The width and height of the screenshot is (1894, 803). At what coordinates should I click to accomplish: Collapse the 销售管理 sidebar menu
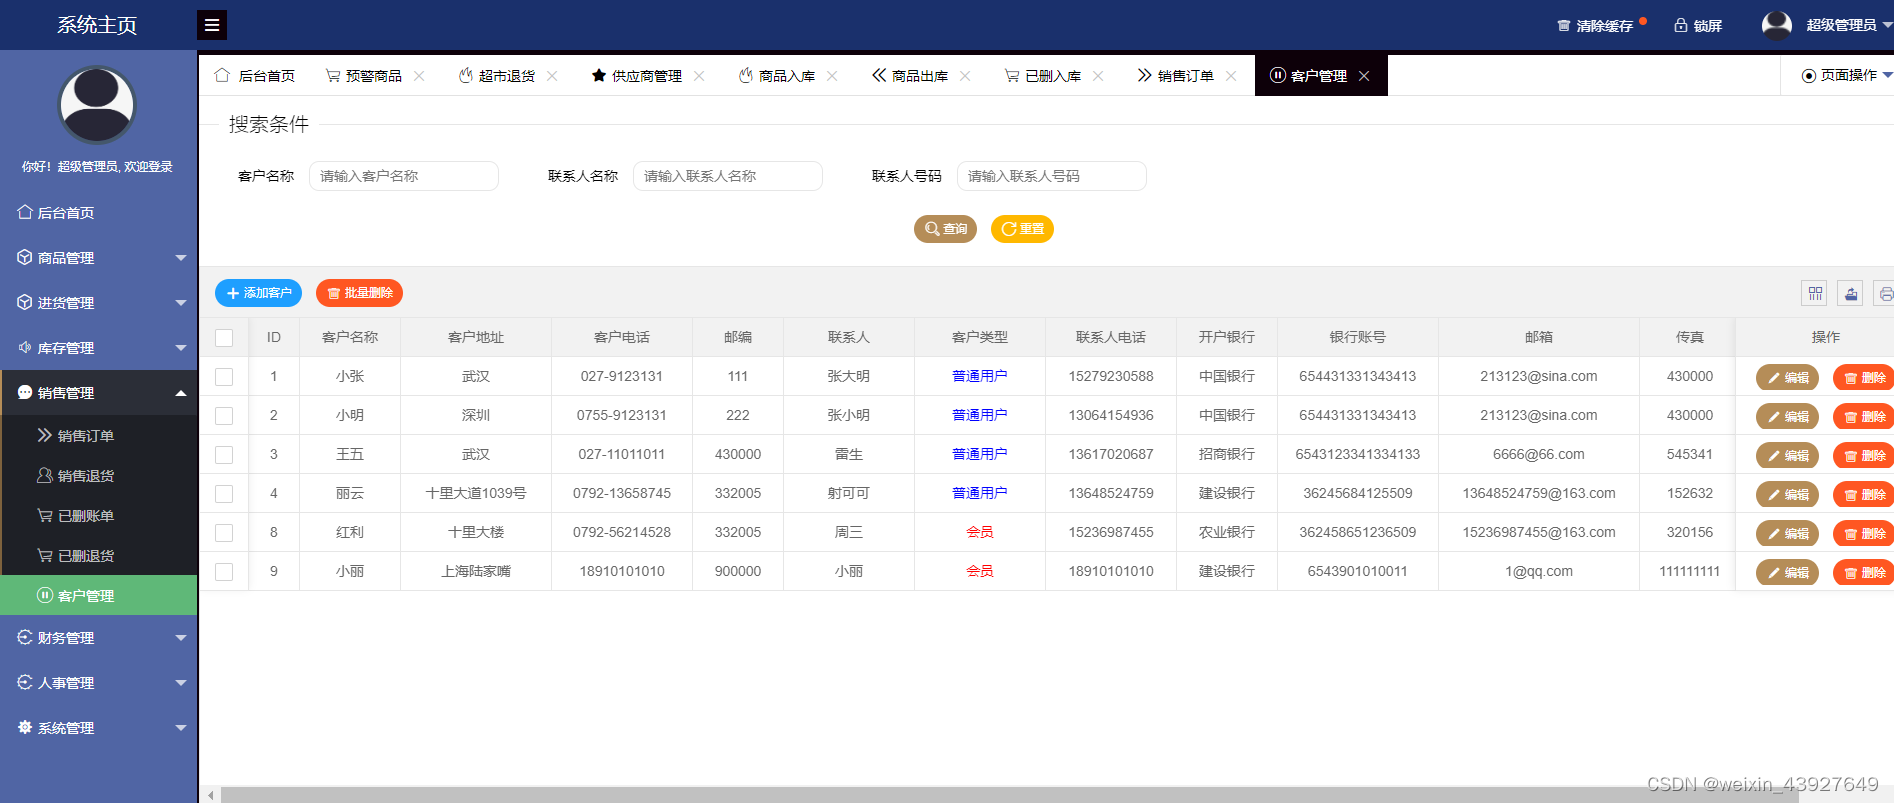click(99, 392)
